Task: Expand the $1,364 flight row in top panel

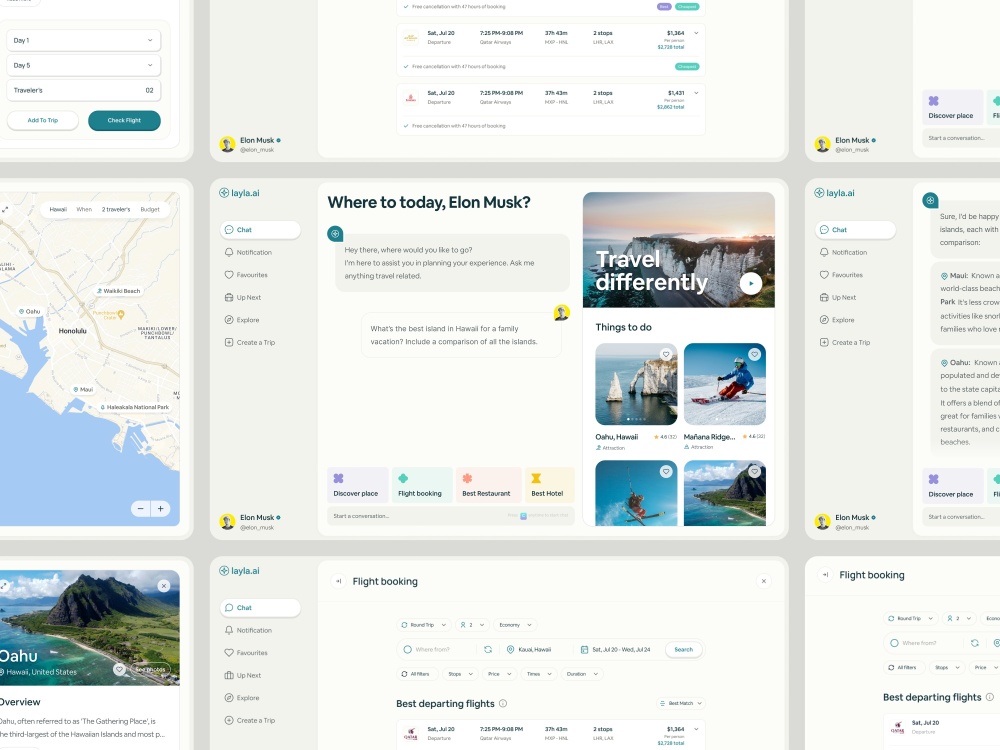Action: [x=696, y=33]
